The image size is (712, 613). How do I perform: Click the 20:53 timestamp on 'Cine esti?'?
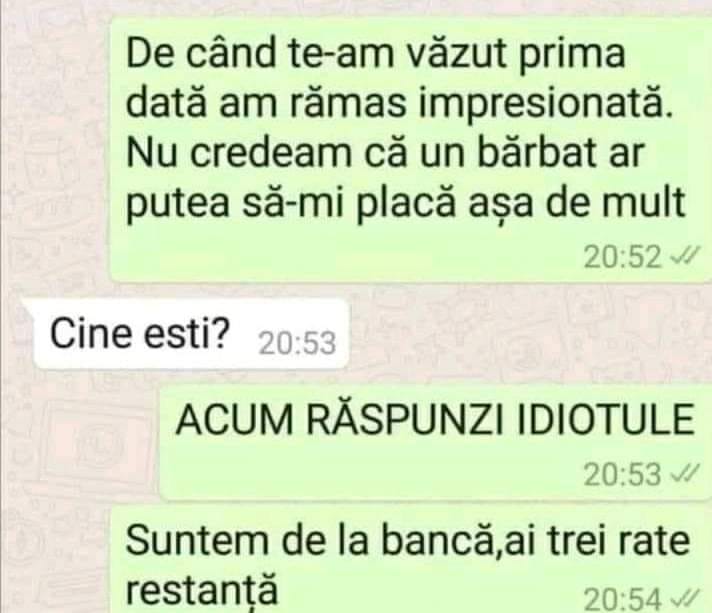coord(297,343)
